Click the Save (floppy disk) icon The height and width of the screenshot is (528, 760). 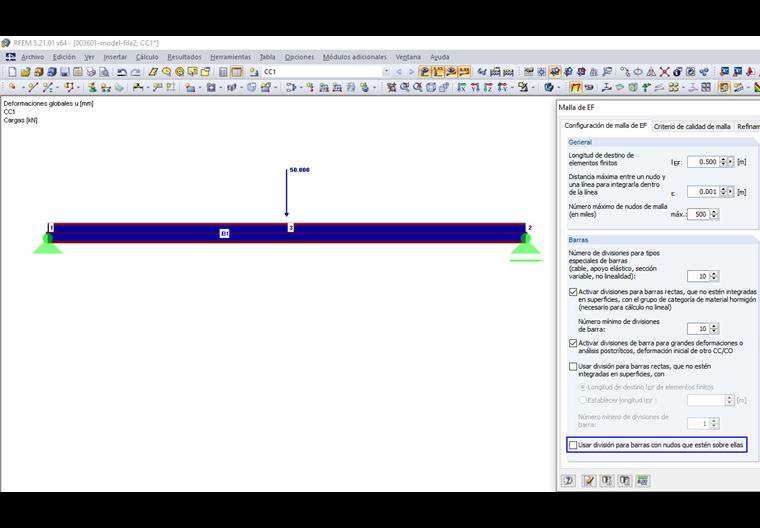pos(65,72)
